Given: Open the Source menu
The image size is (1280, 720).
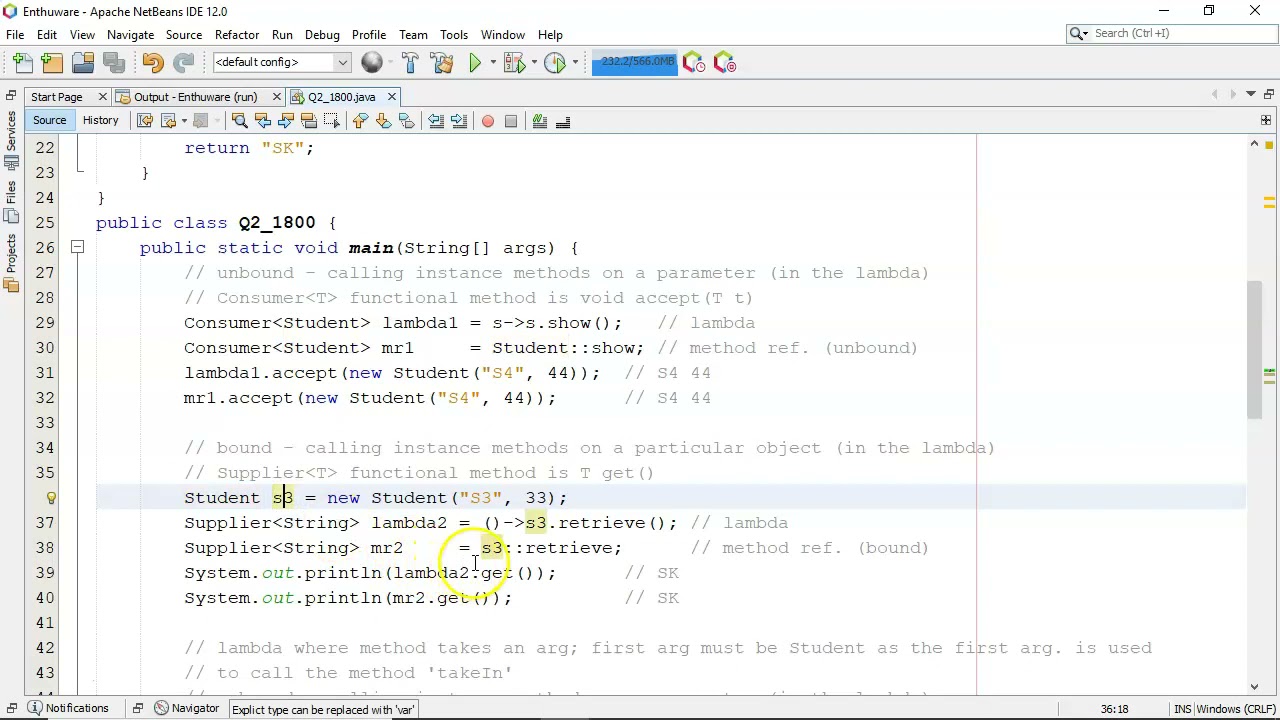Looking at the screenshot, I should [x=184, y=34].
